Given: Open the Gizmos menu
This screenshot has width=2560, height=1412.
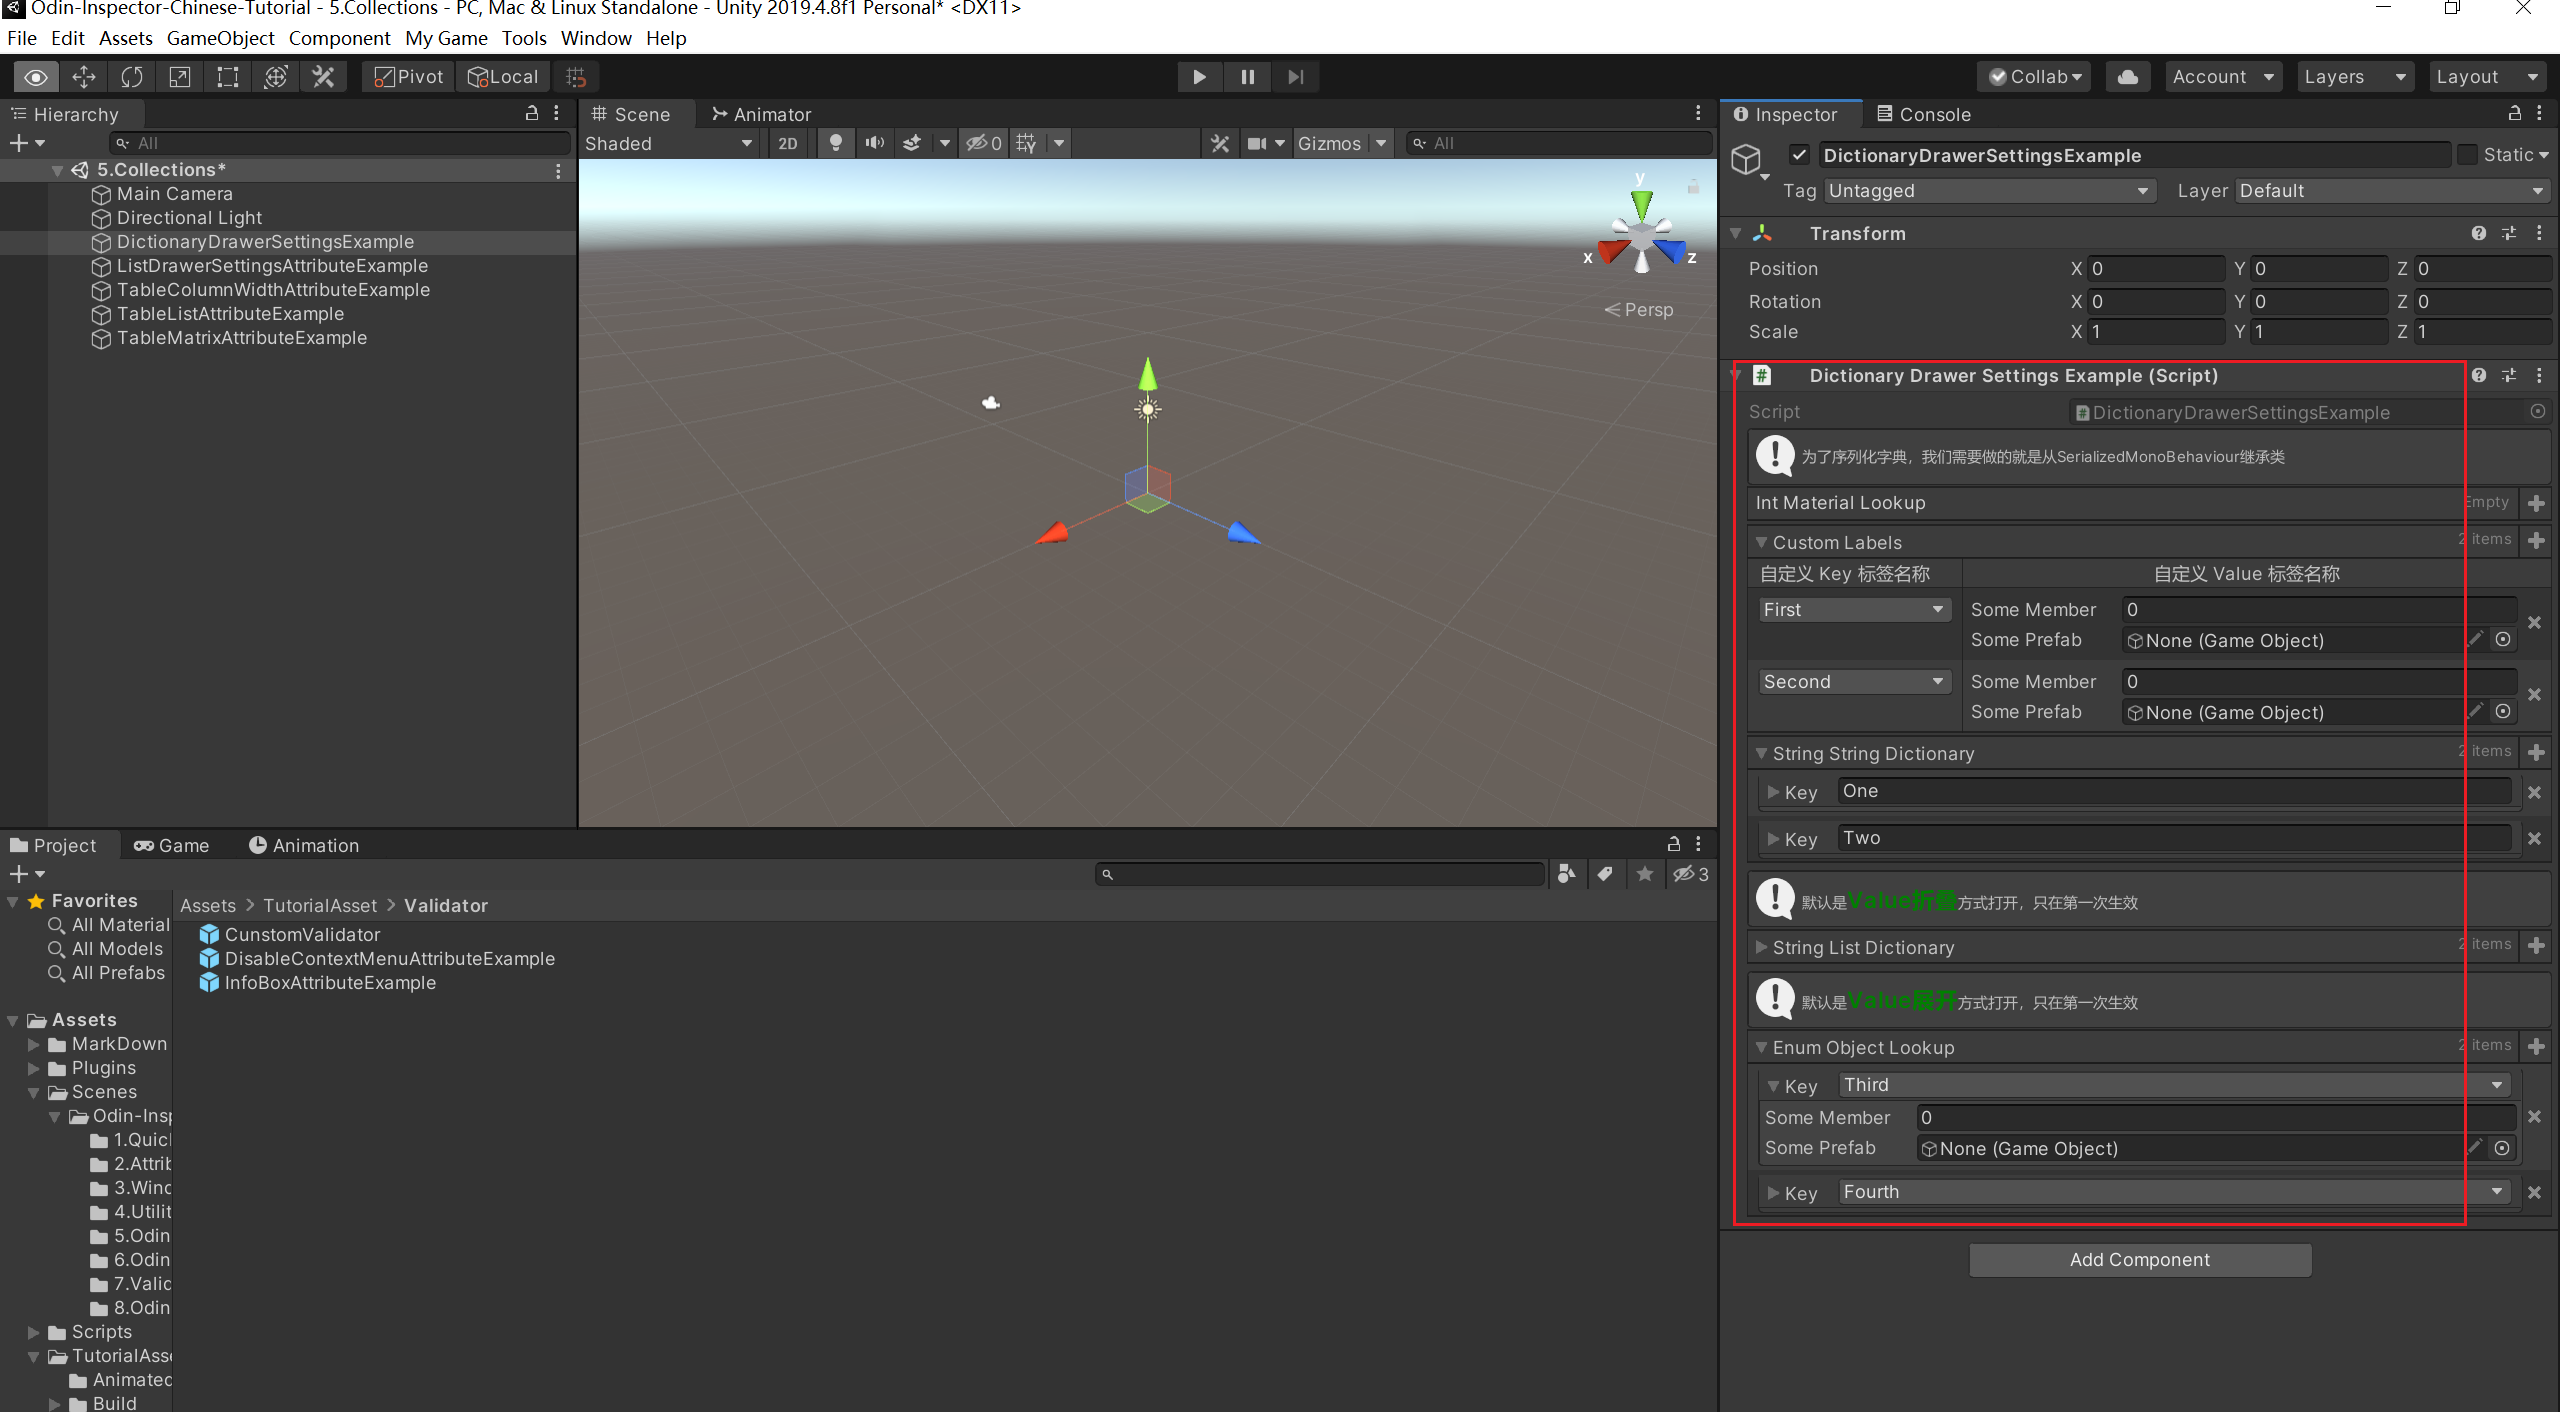Looking at the screenshot, I should 1329,143.
